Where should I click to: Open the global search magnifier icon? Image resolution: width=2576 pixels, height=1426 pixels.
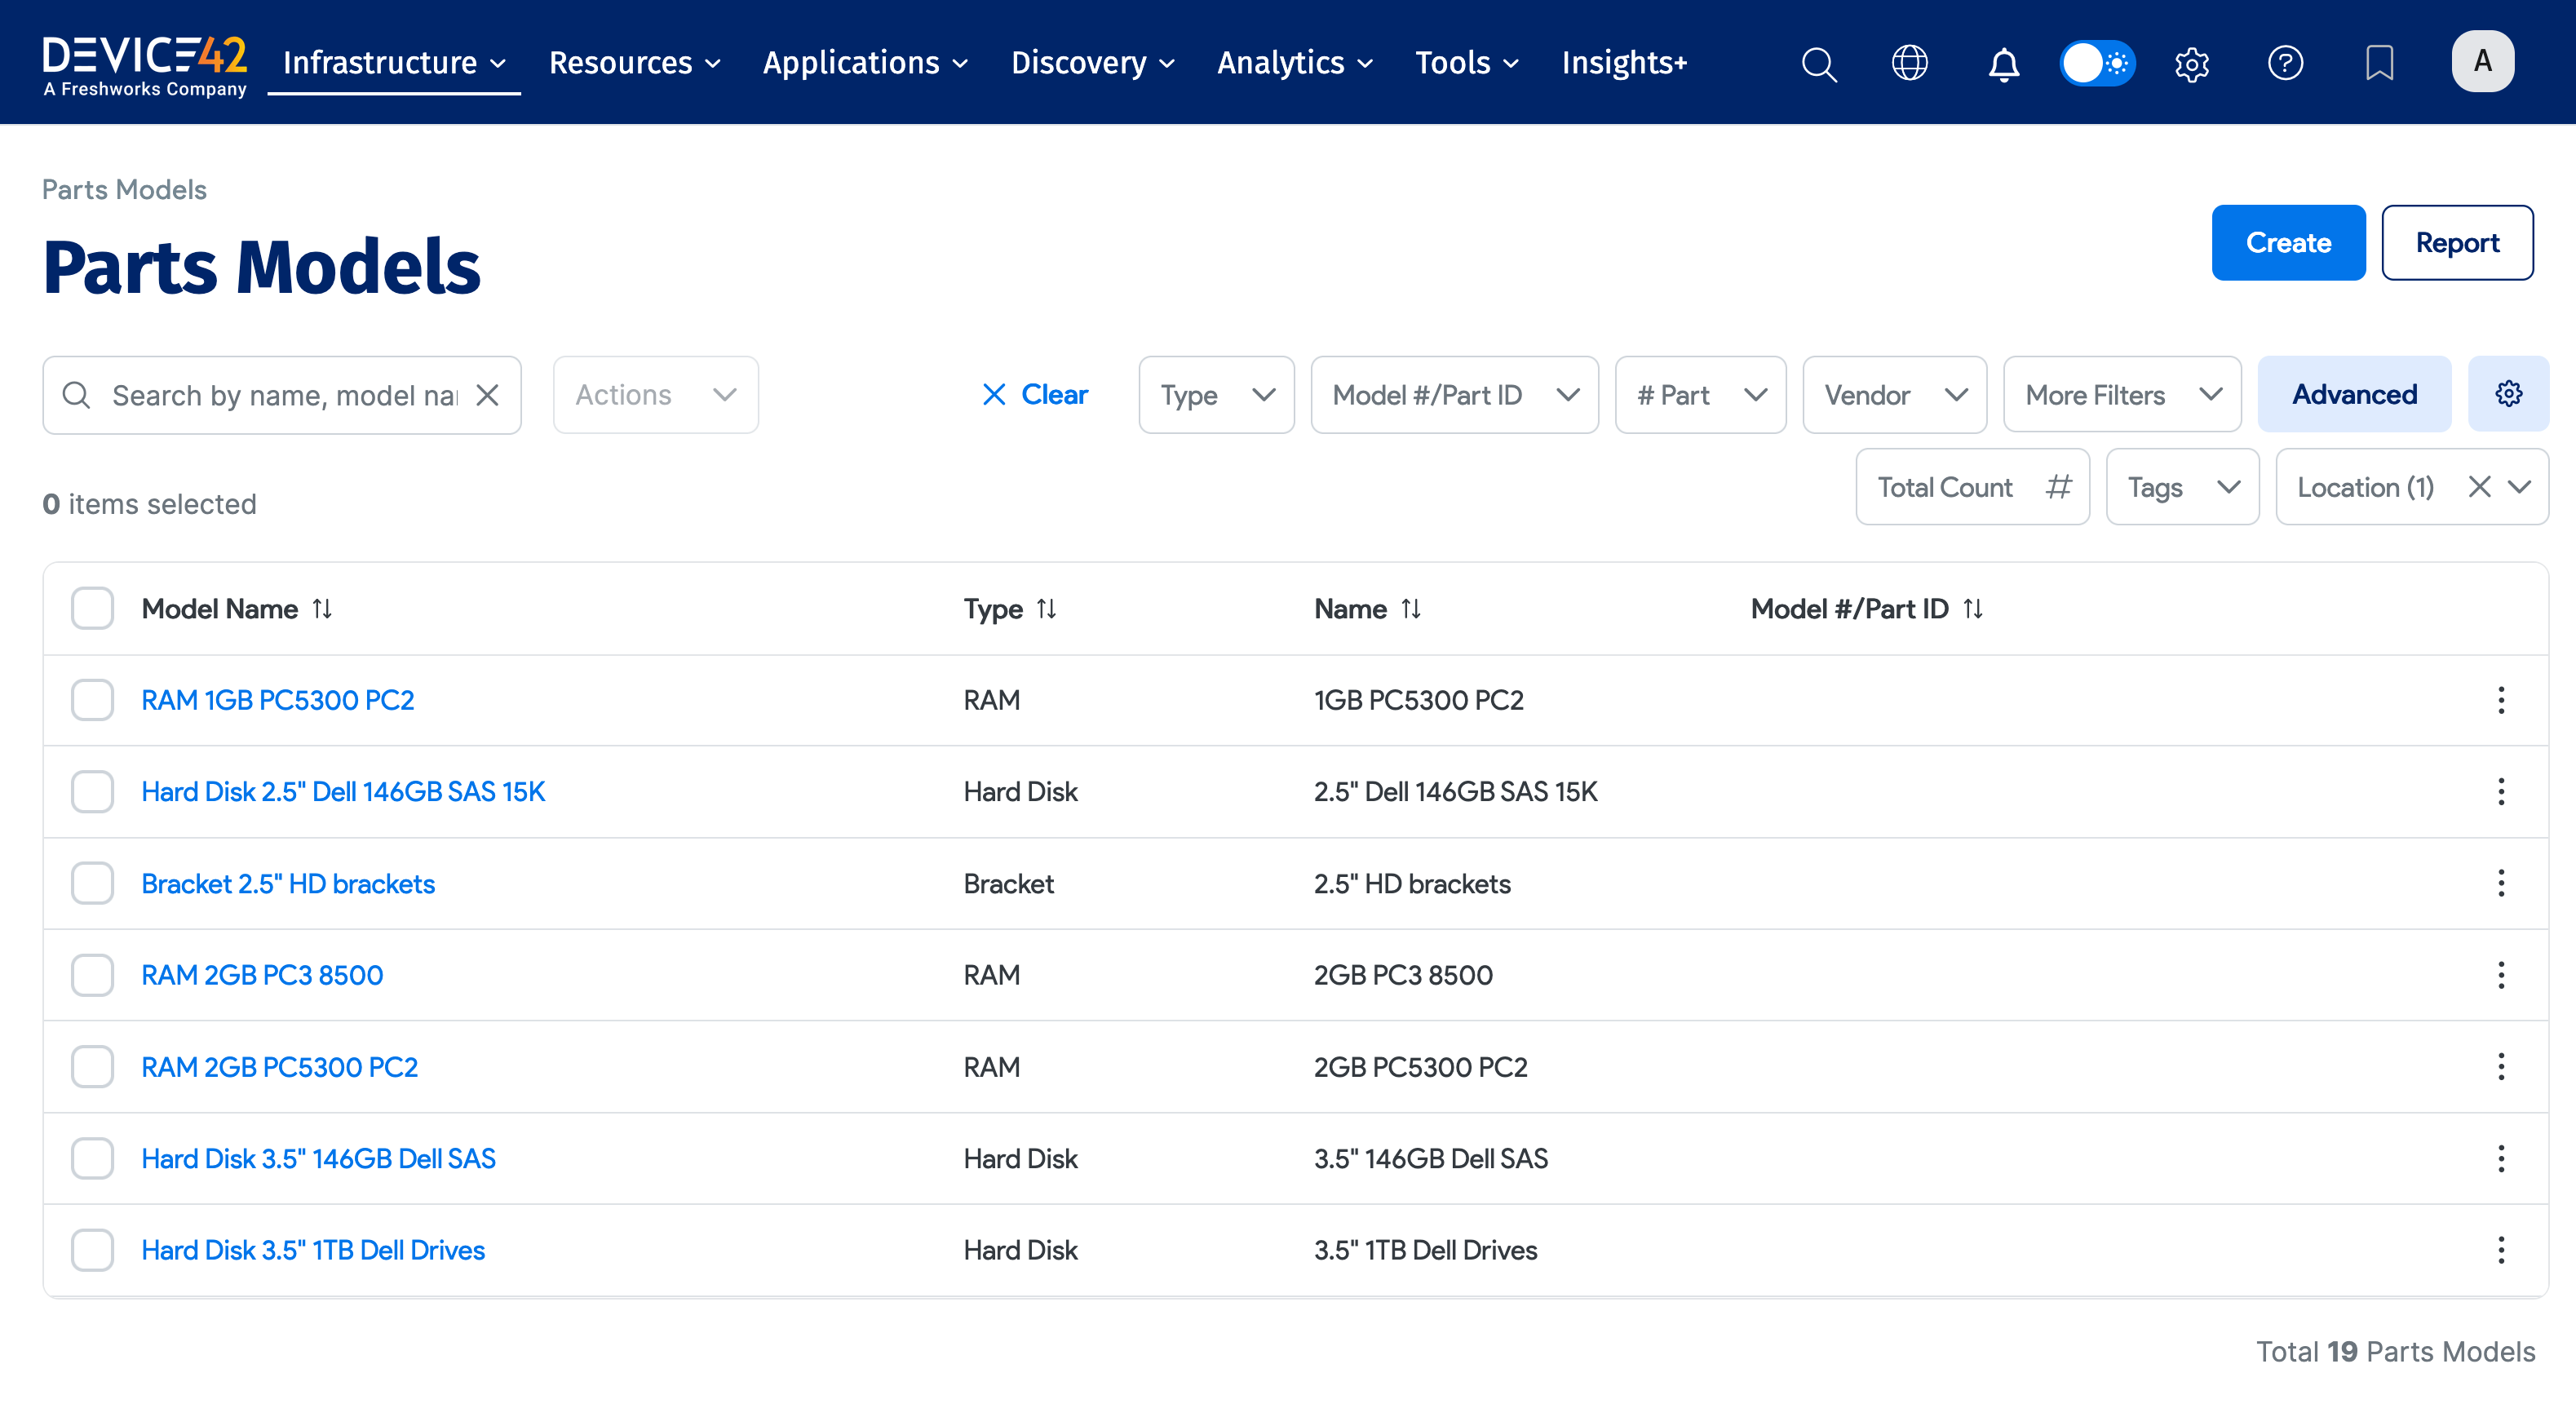click(1818, 63)
